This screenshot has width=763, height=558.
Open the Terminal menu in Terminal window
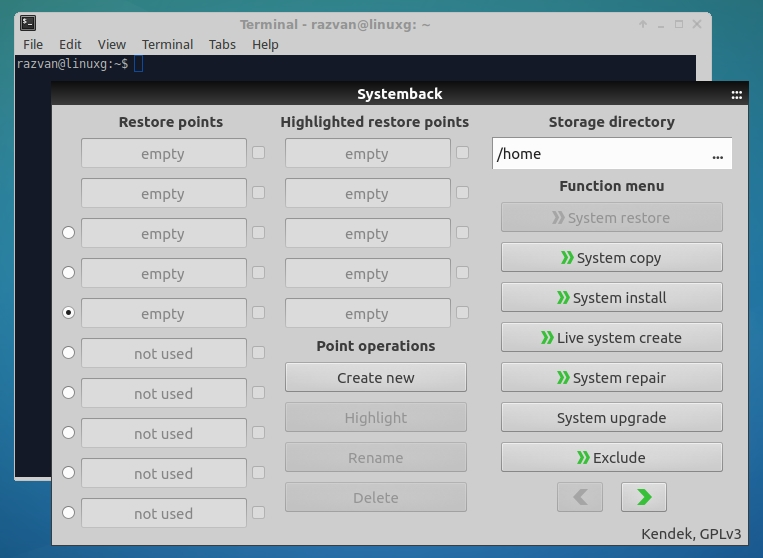coord(167,44)
